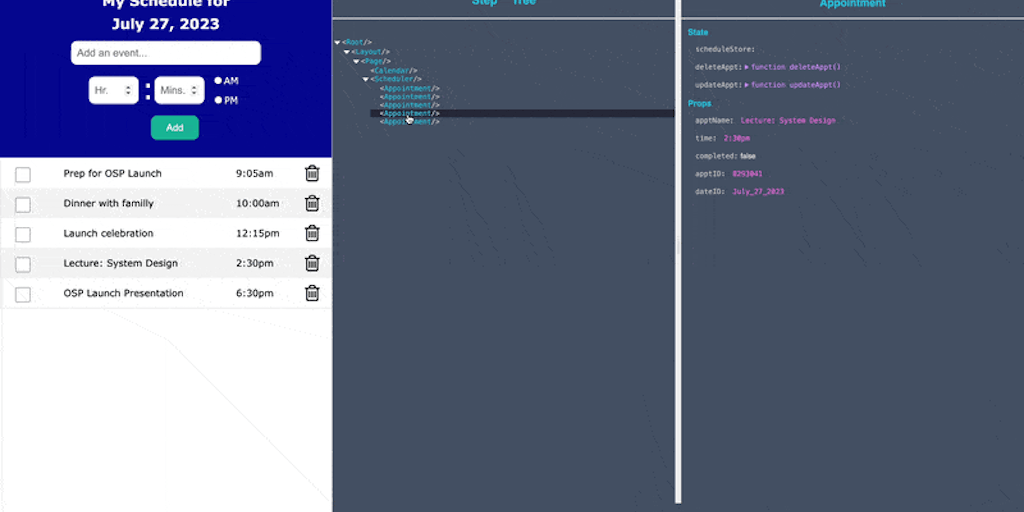Open the Hr. dropdown
The width and height of the screenshot is (1024, 512).
(x=113, y=90)
